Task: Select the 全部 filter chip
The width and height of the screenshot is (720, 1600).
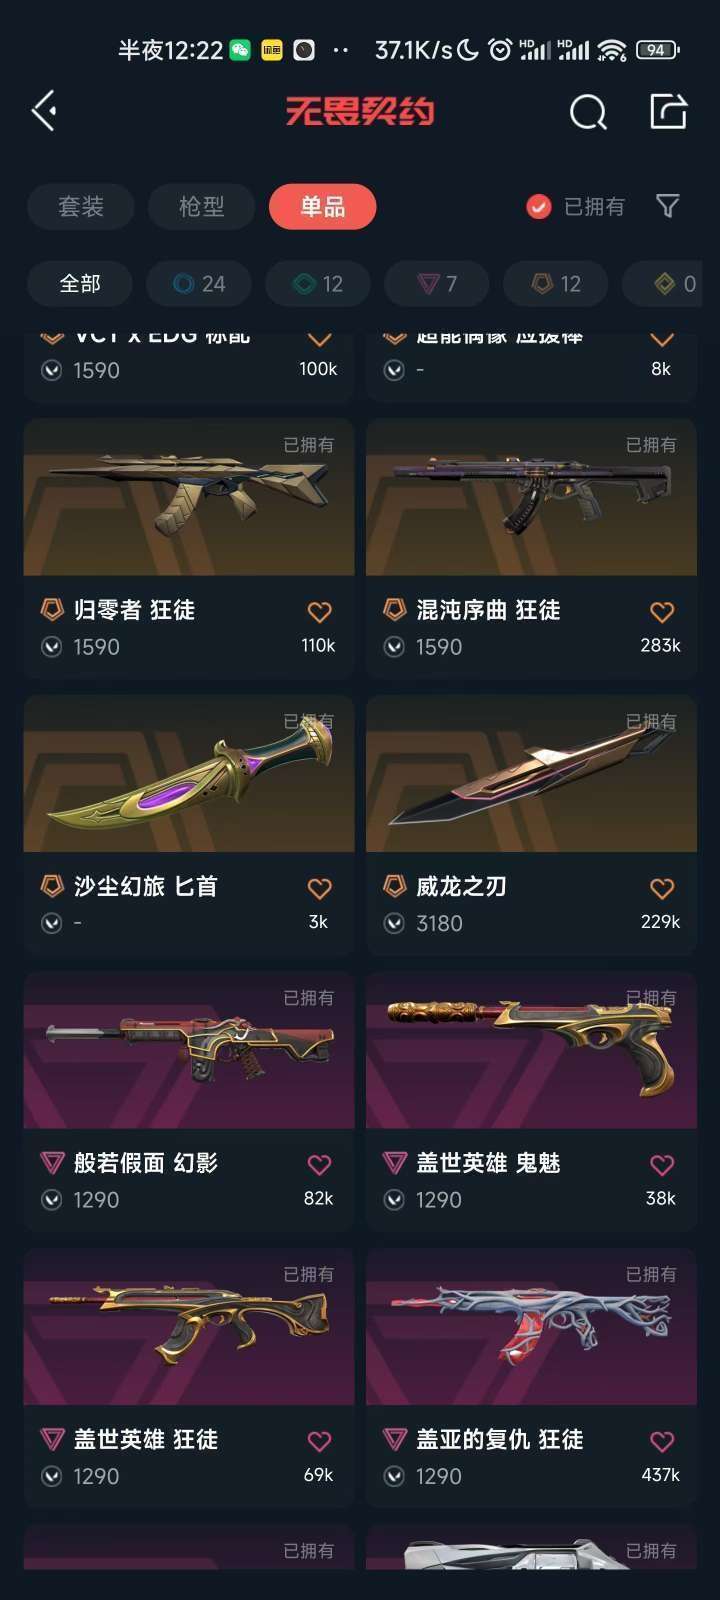Action: coord(80,284)
